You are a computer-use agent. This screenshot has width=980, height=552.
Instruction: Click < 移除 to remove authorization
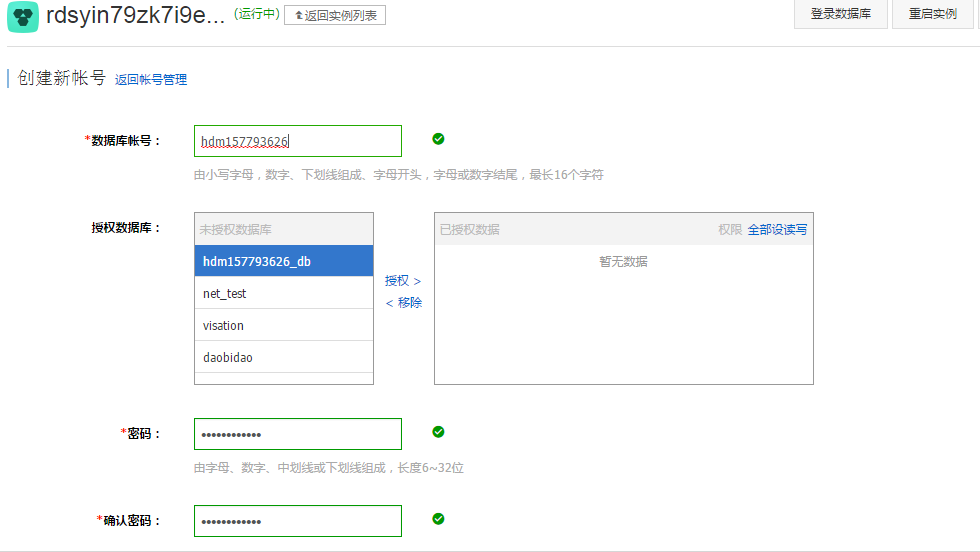(403, 303)
